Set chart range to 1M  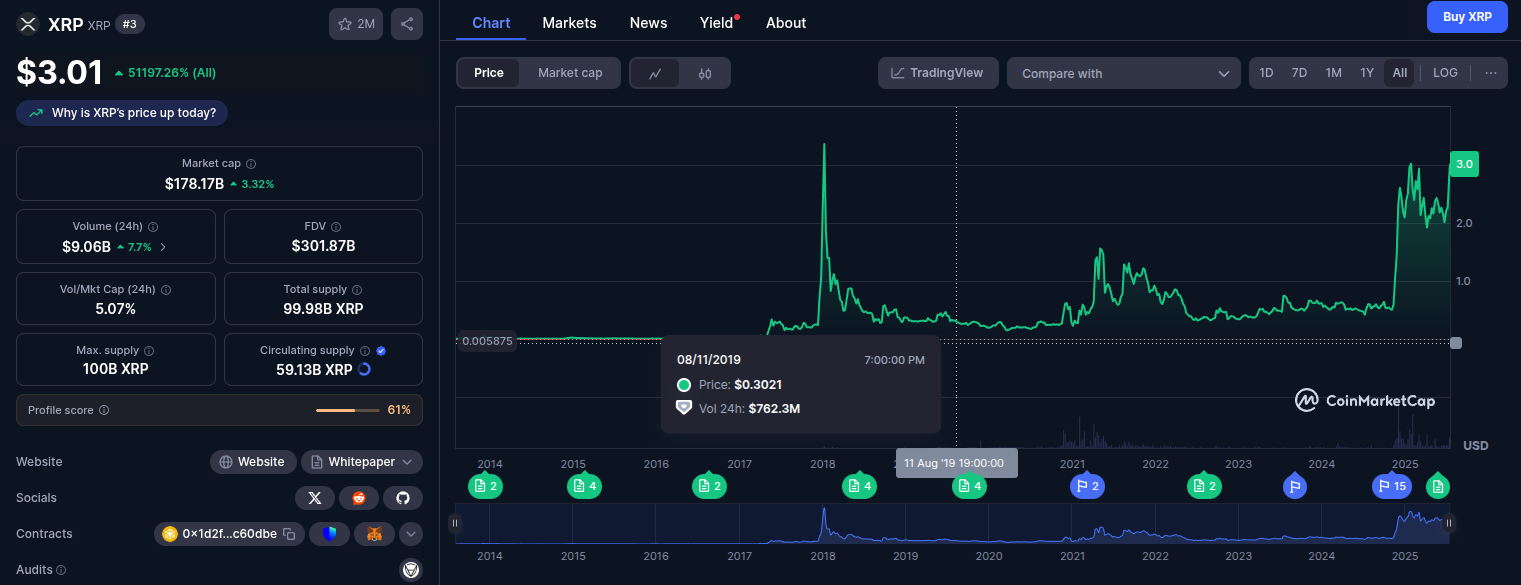pyautogui.click(x=1333, y=73)
